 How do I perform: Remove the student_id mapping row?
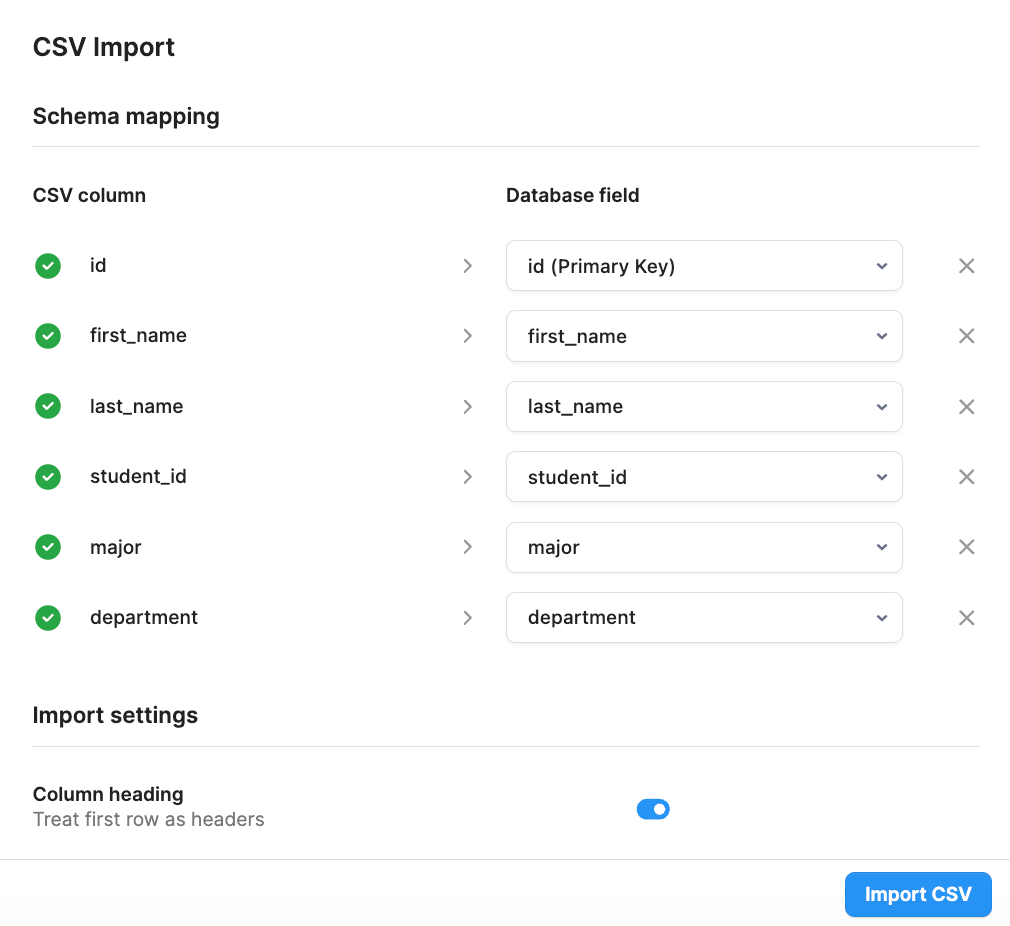pos(966,477)
